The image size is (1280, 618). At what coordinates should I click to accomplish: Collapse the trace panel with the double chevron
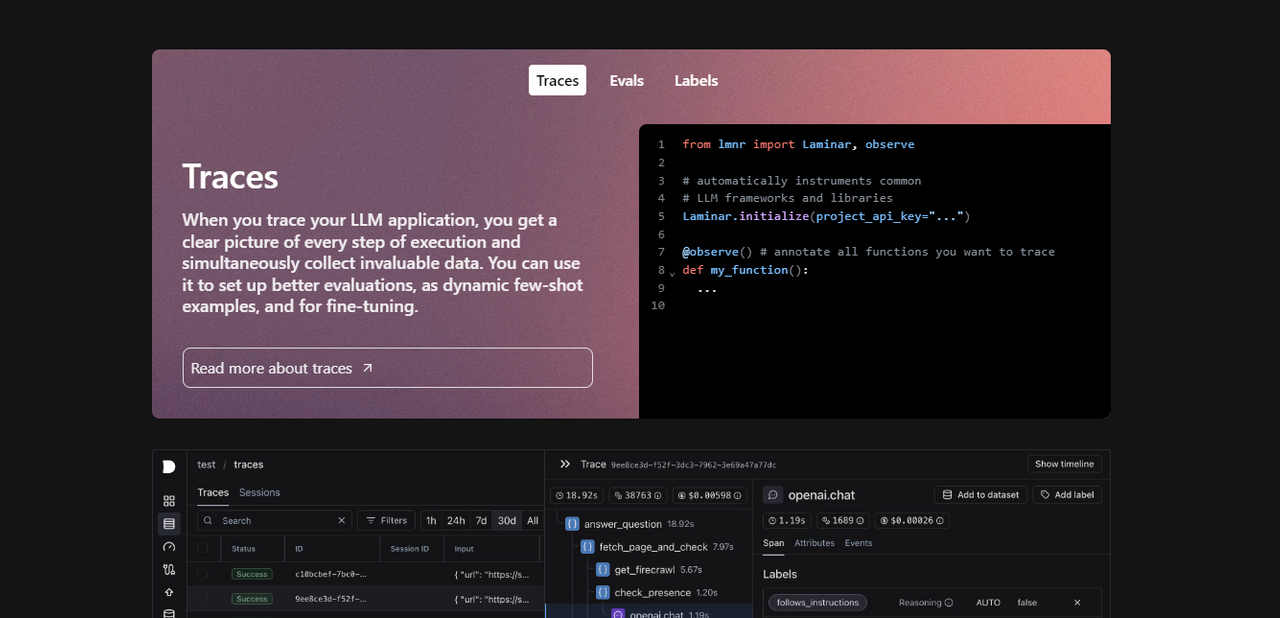click(565, 464)
